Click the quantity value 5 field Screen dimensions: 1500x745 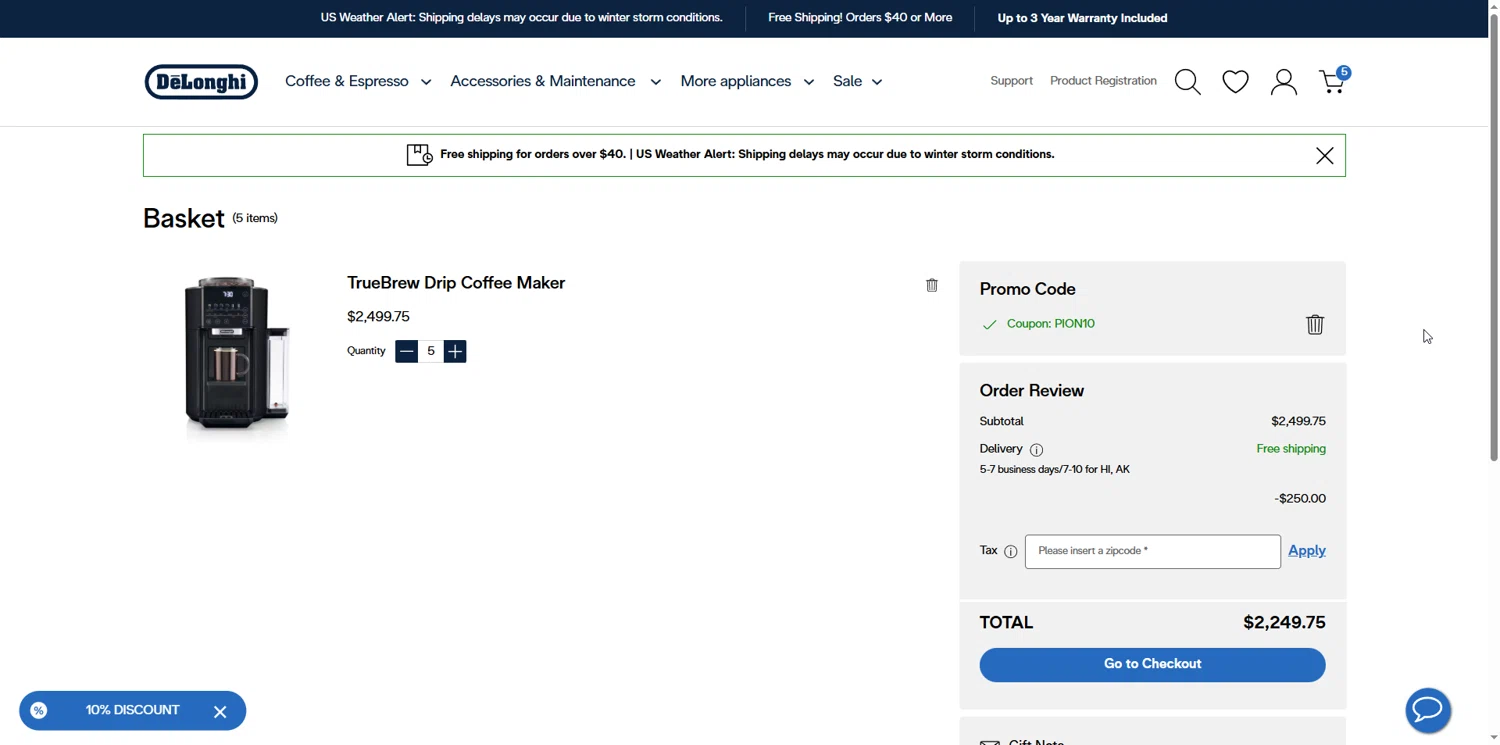click(x=431, y=351)
